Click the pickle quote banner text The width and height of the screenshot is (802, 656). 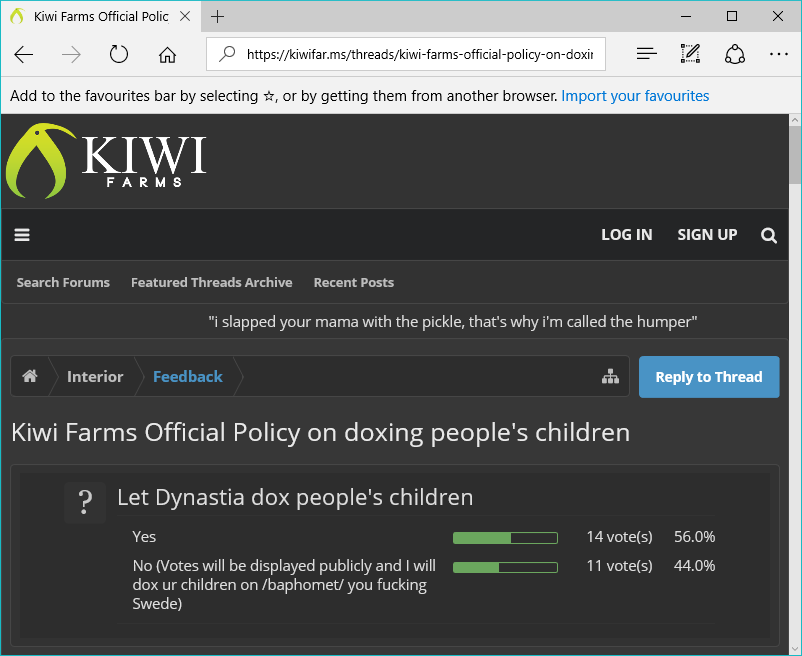click(x=453, y=322)
